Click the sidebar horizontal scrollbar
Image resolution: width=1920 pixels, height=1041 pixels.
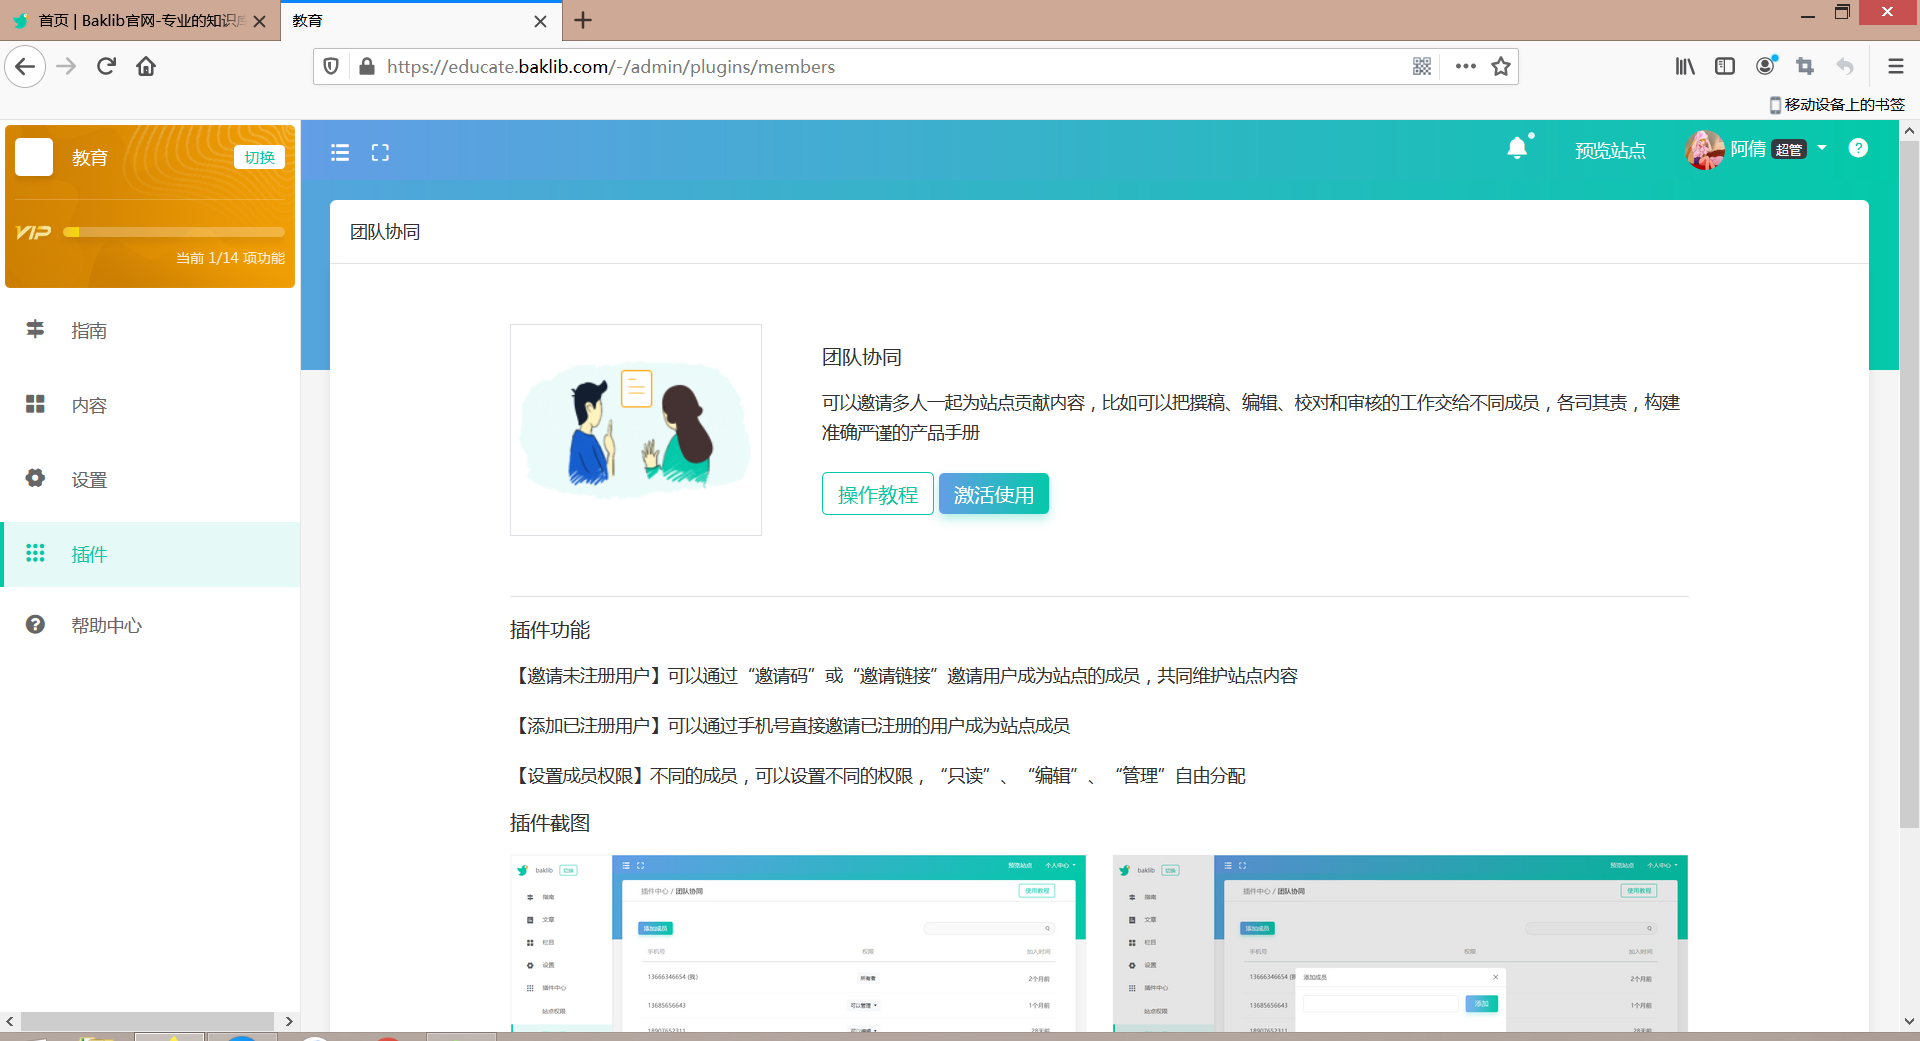coord(147,1021)
